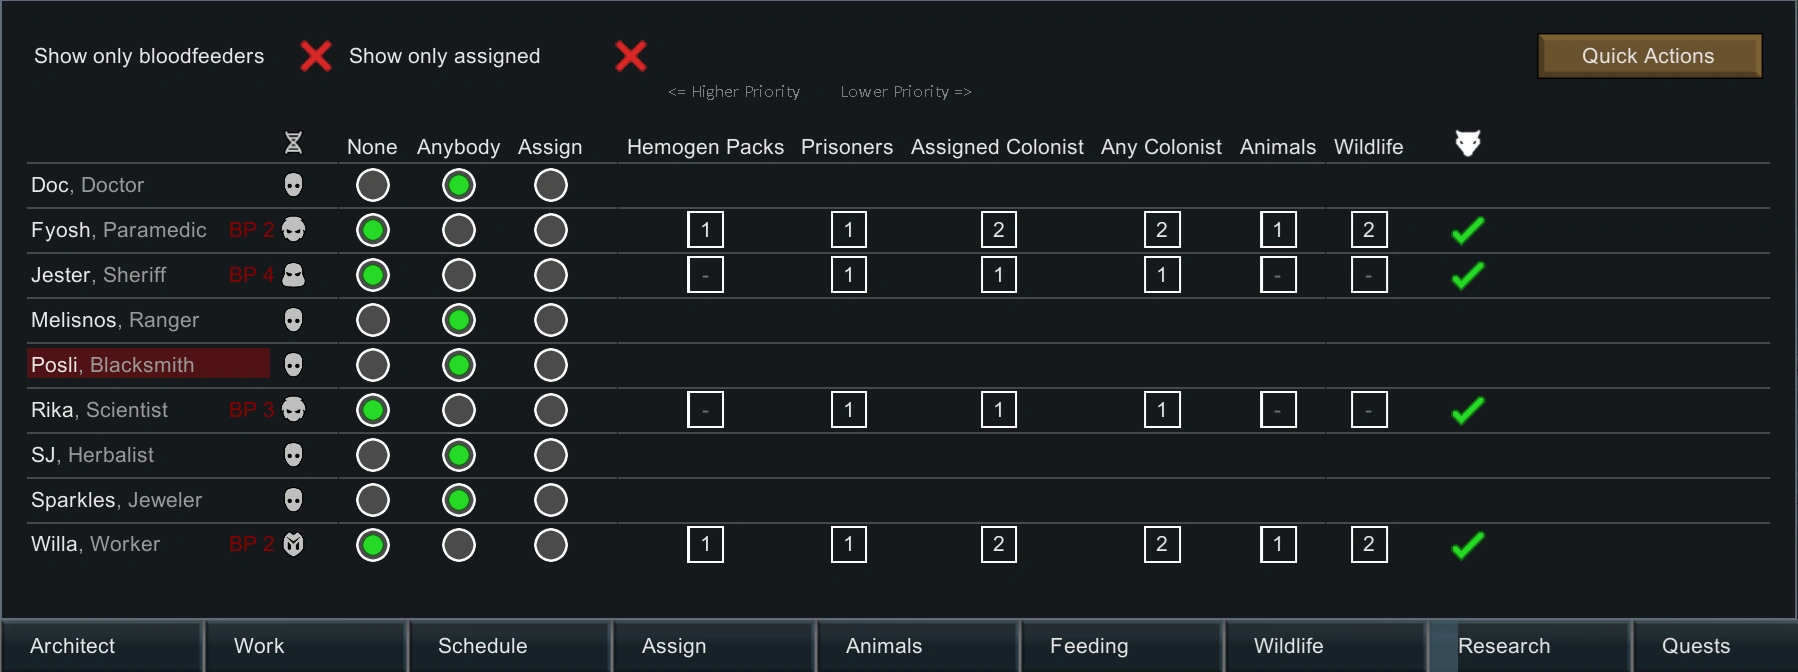Click the skull icon next to Doc
Image resolution: width=1798 pixels, height=672 pixels.
point(293,185)
